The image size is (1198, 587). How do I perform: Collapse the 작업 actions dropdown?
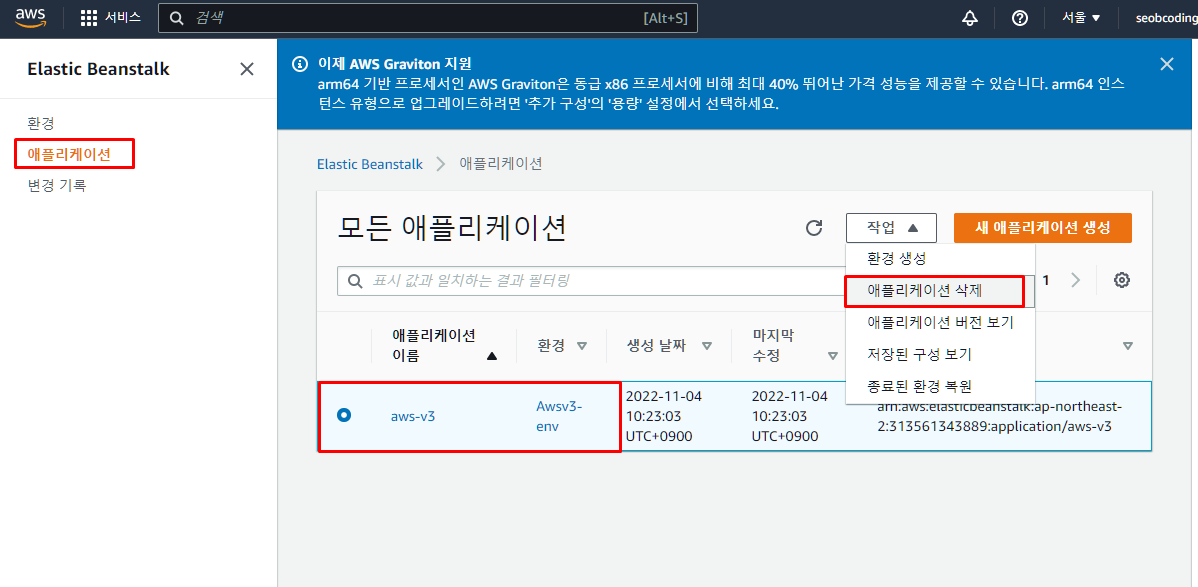892,228
